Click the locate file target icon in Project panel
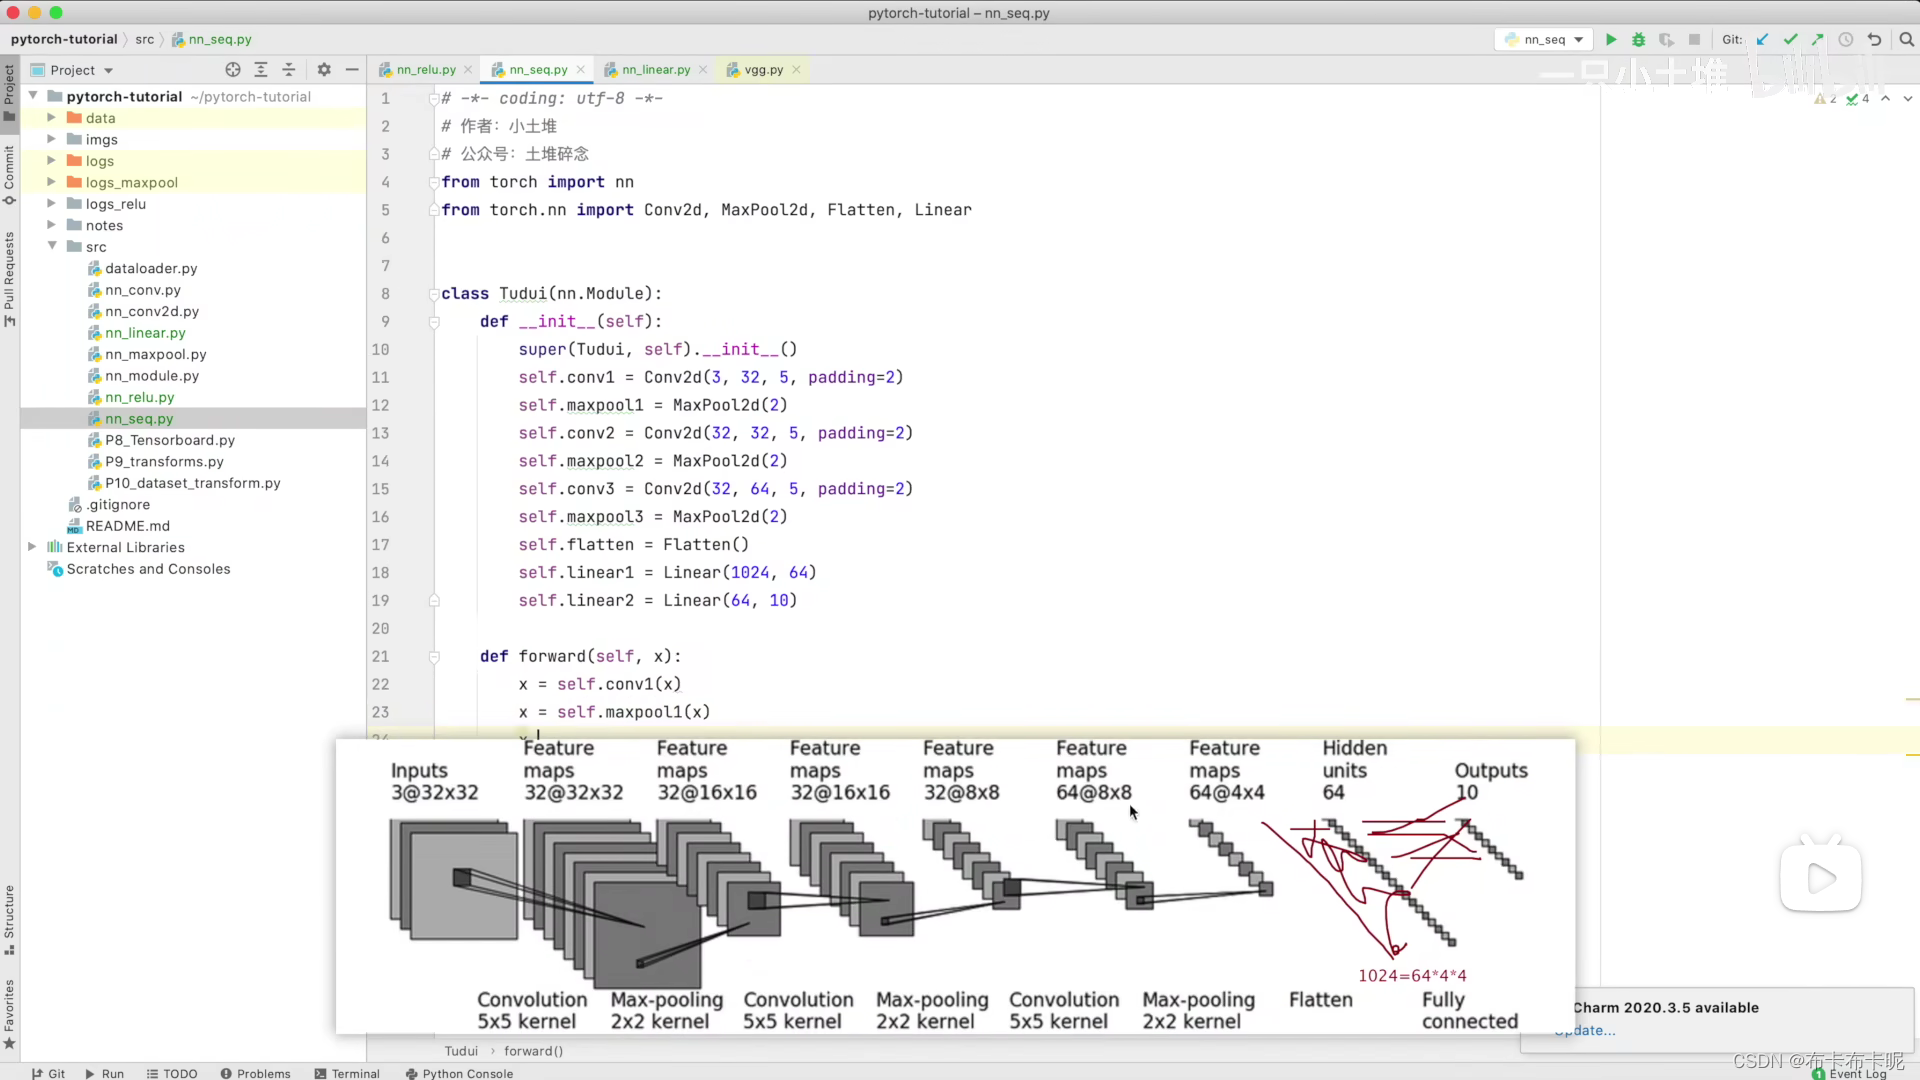The height and width of the screenshot is (1080, 1920). (x=233, y=70)
